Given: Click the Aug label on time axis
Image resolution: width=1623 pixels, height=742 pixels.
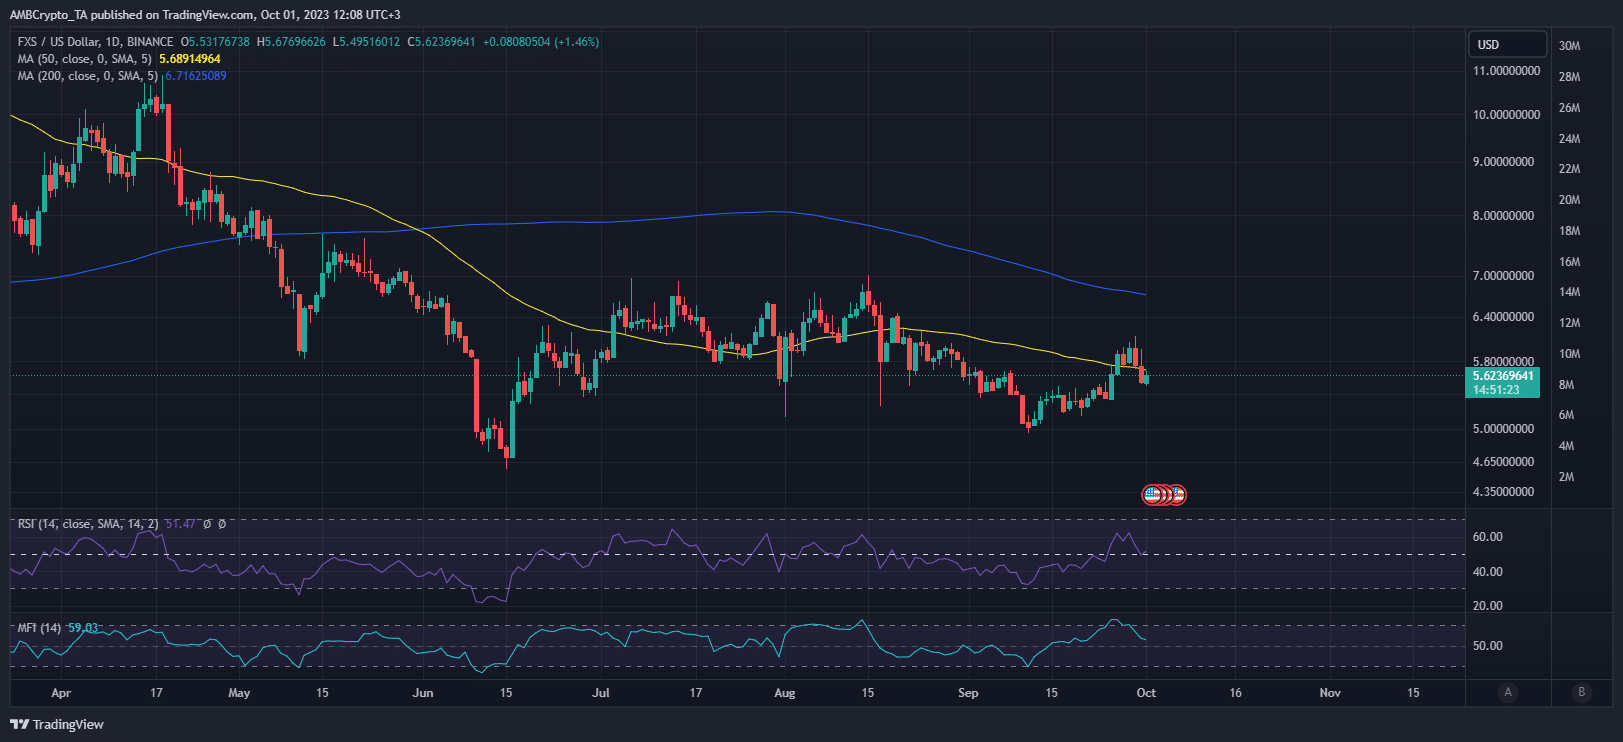Looking at the screenshot, I should tap(785, 693).
